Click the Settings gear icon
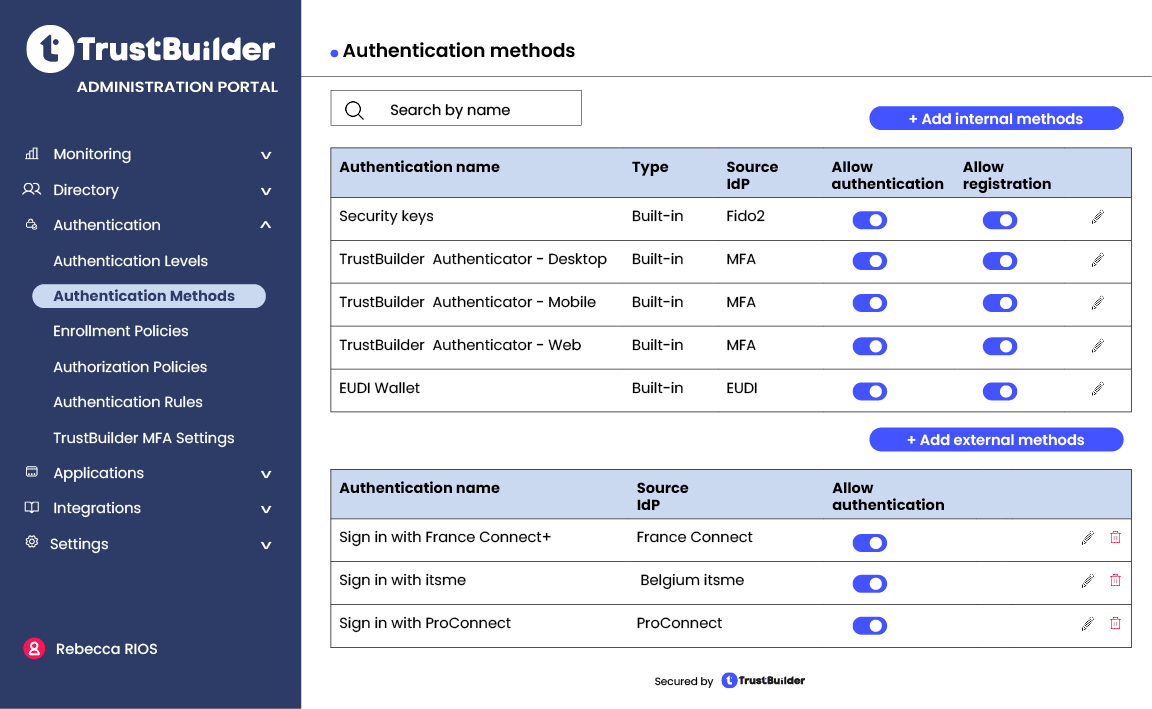The image size is (1152, 709). [x=32, y=541]
